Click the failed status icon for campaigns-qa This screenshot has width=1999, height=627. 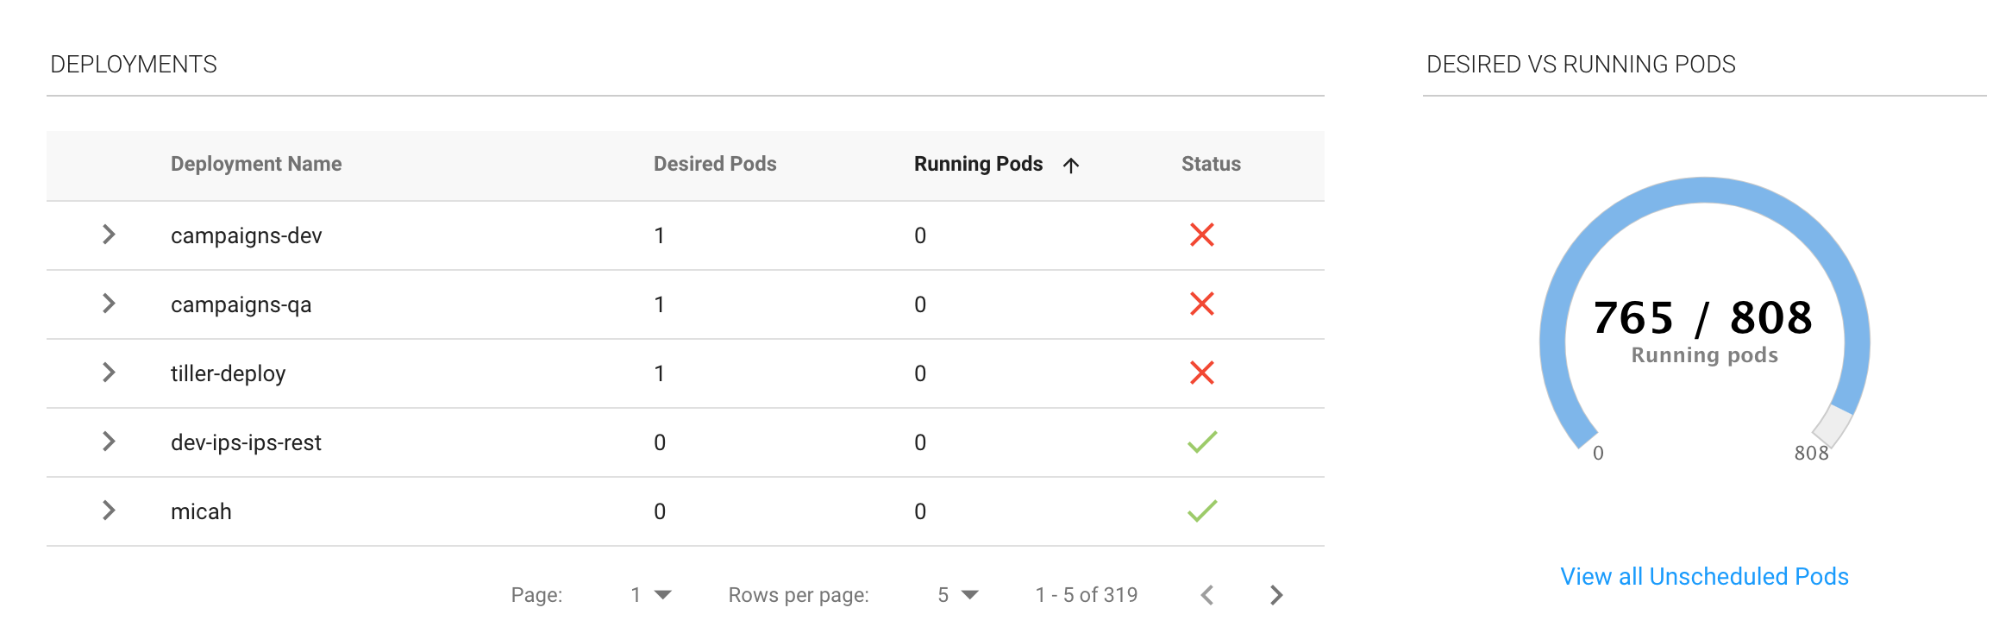pyautogui.click(x=1201, y=304)
